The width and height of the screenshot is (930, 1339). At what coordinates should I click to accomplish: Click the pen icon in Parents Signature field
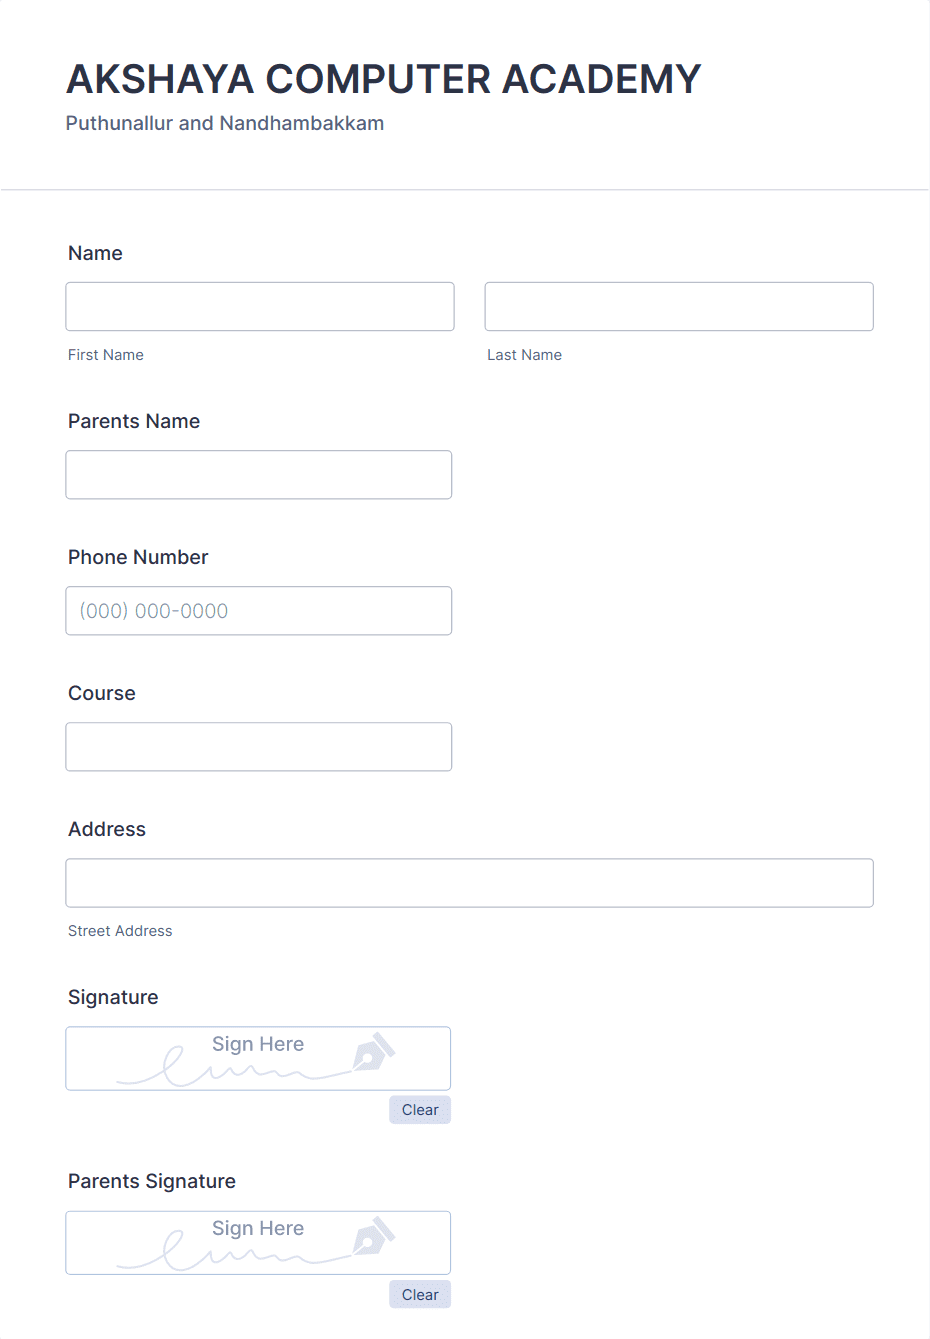pyautogui.click(x=375, y=1236)
